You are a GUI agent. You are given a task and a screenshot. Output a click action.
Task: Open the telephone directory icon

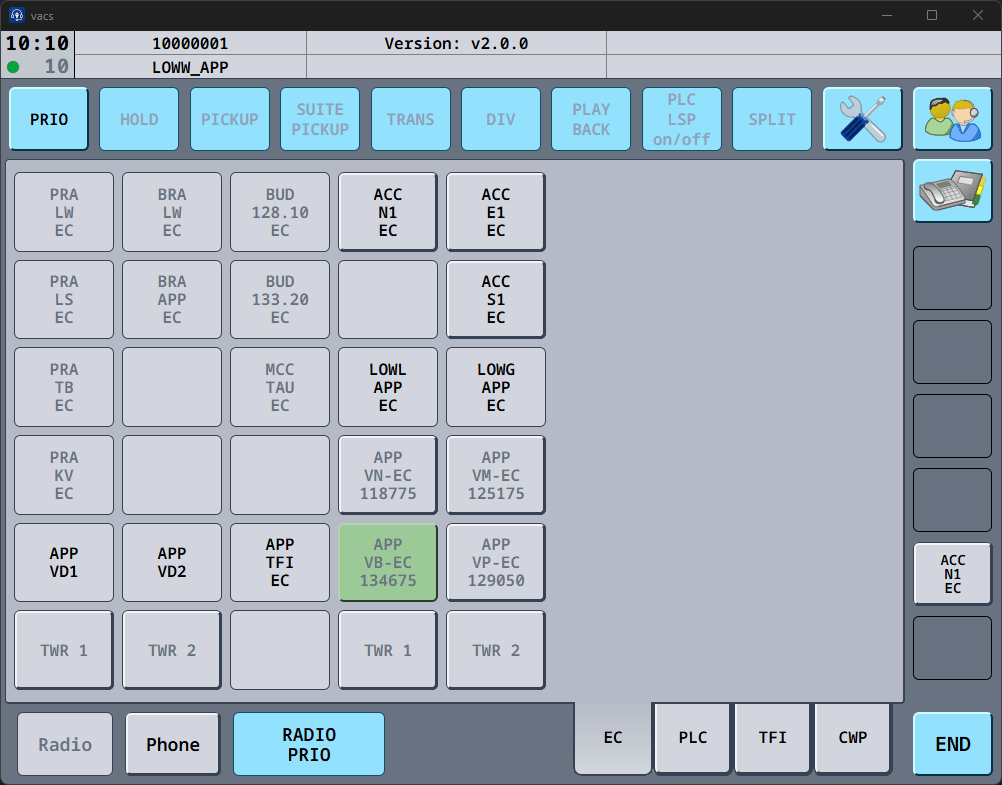click(x=952, y=191)
